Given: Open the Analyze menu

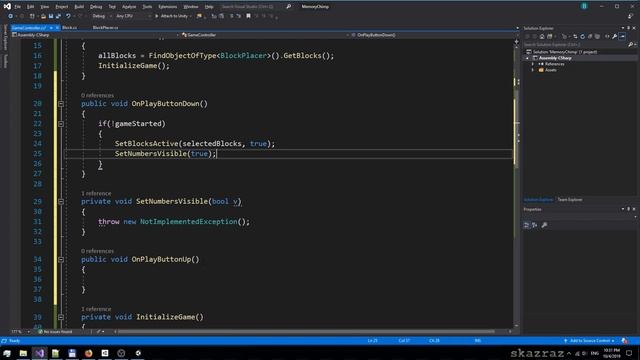Looking at the screenshot, I should coord(129,7).
